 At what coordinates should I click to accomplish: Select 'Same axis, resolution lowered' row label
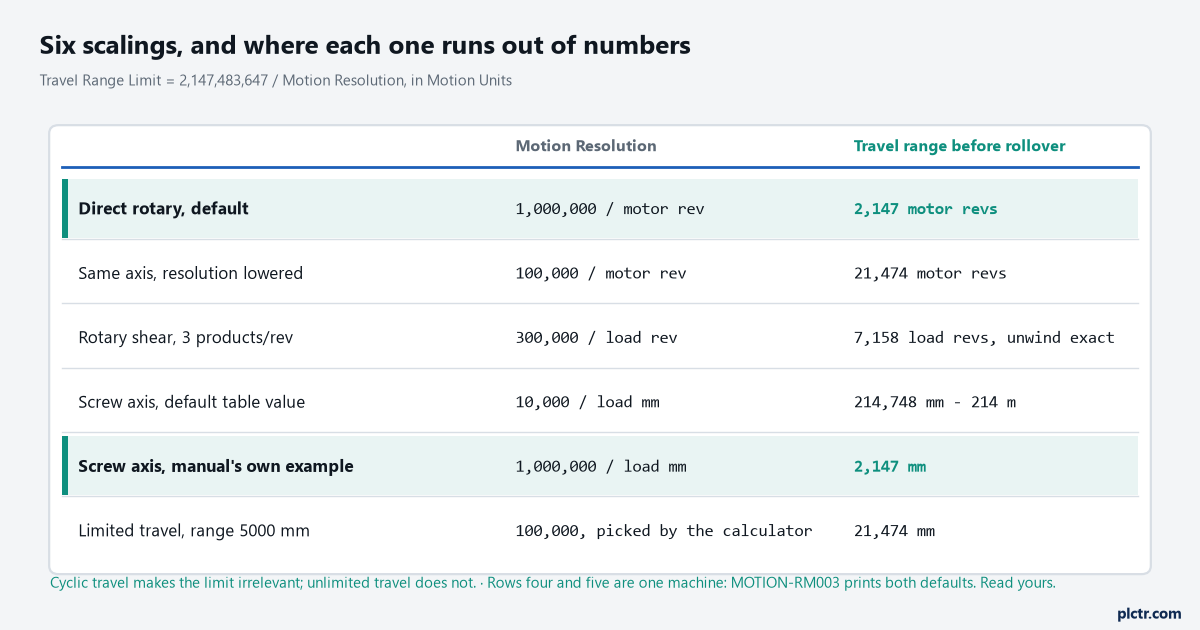pyautogui.click(x=191, y=273)
